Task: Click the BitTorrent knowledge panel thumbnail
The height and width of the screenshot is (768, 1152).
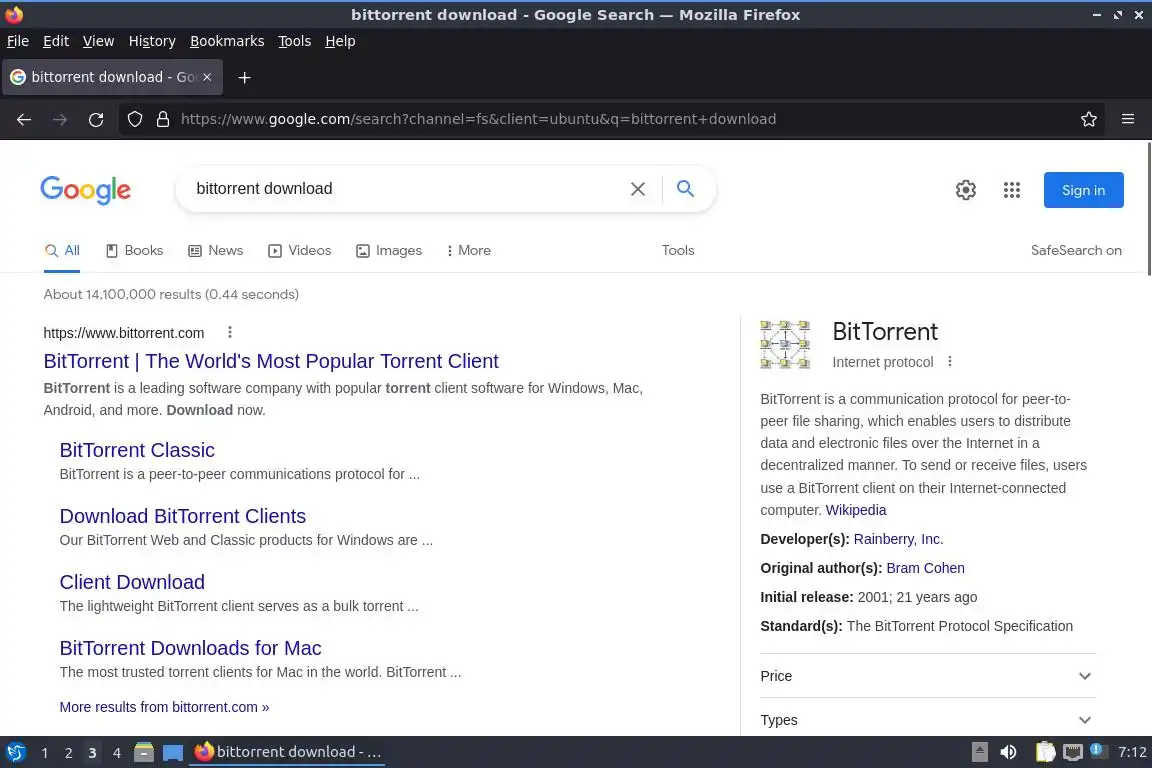Action: click(x=785, y=344)
